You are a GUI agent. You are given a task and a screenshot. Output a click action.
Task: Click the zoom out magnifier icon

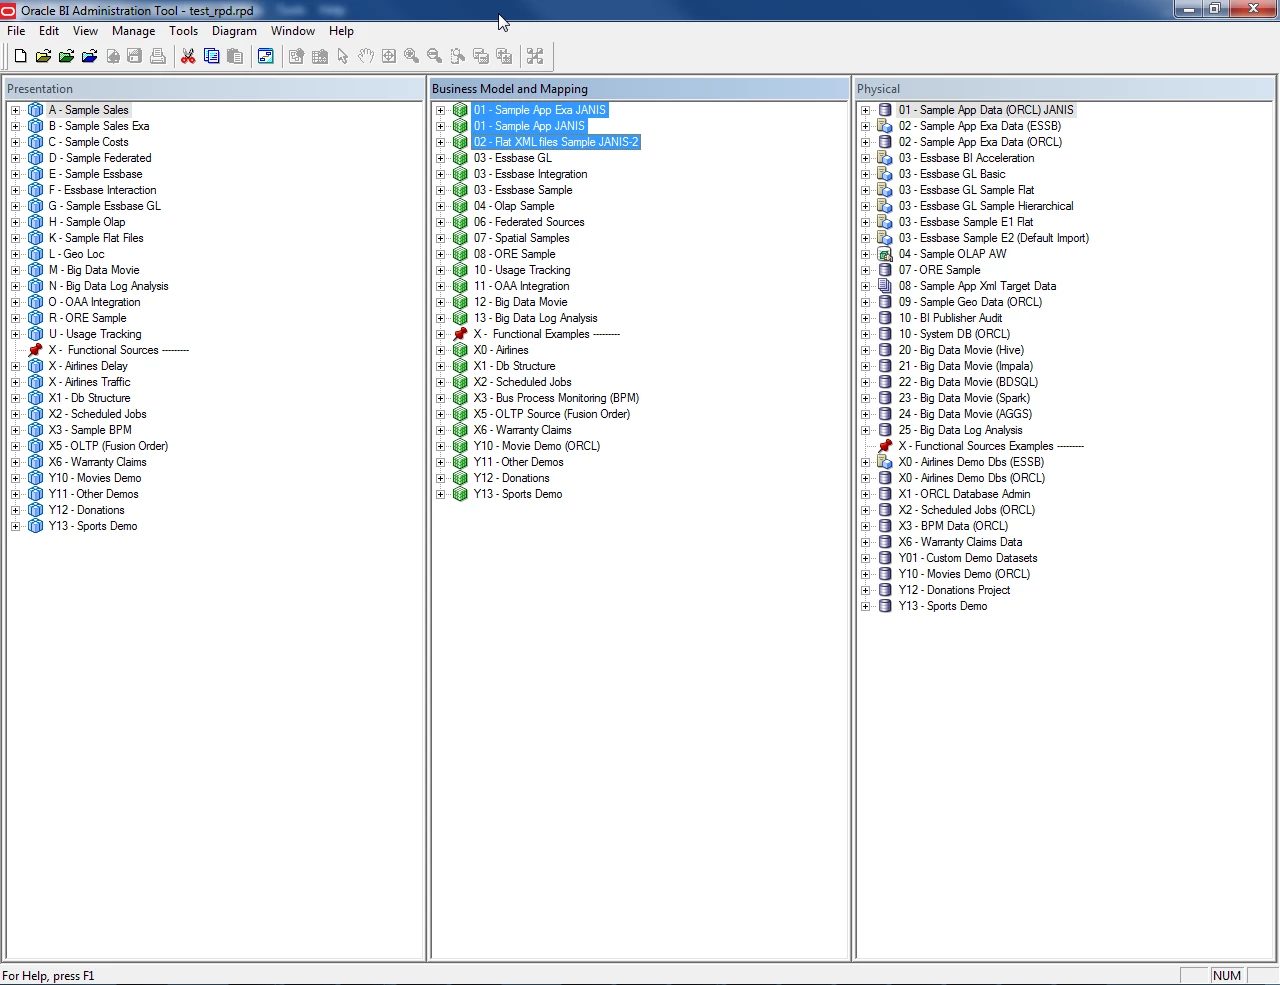pos(434,56)
